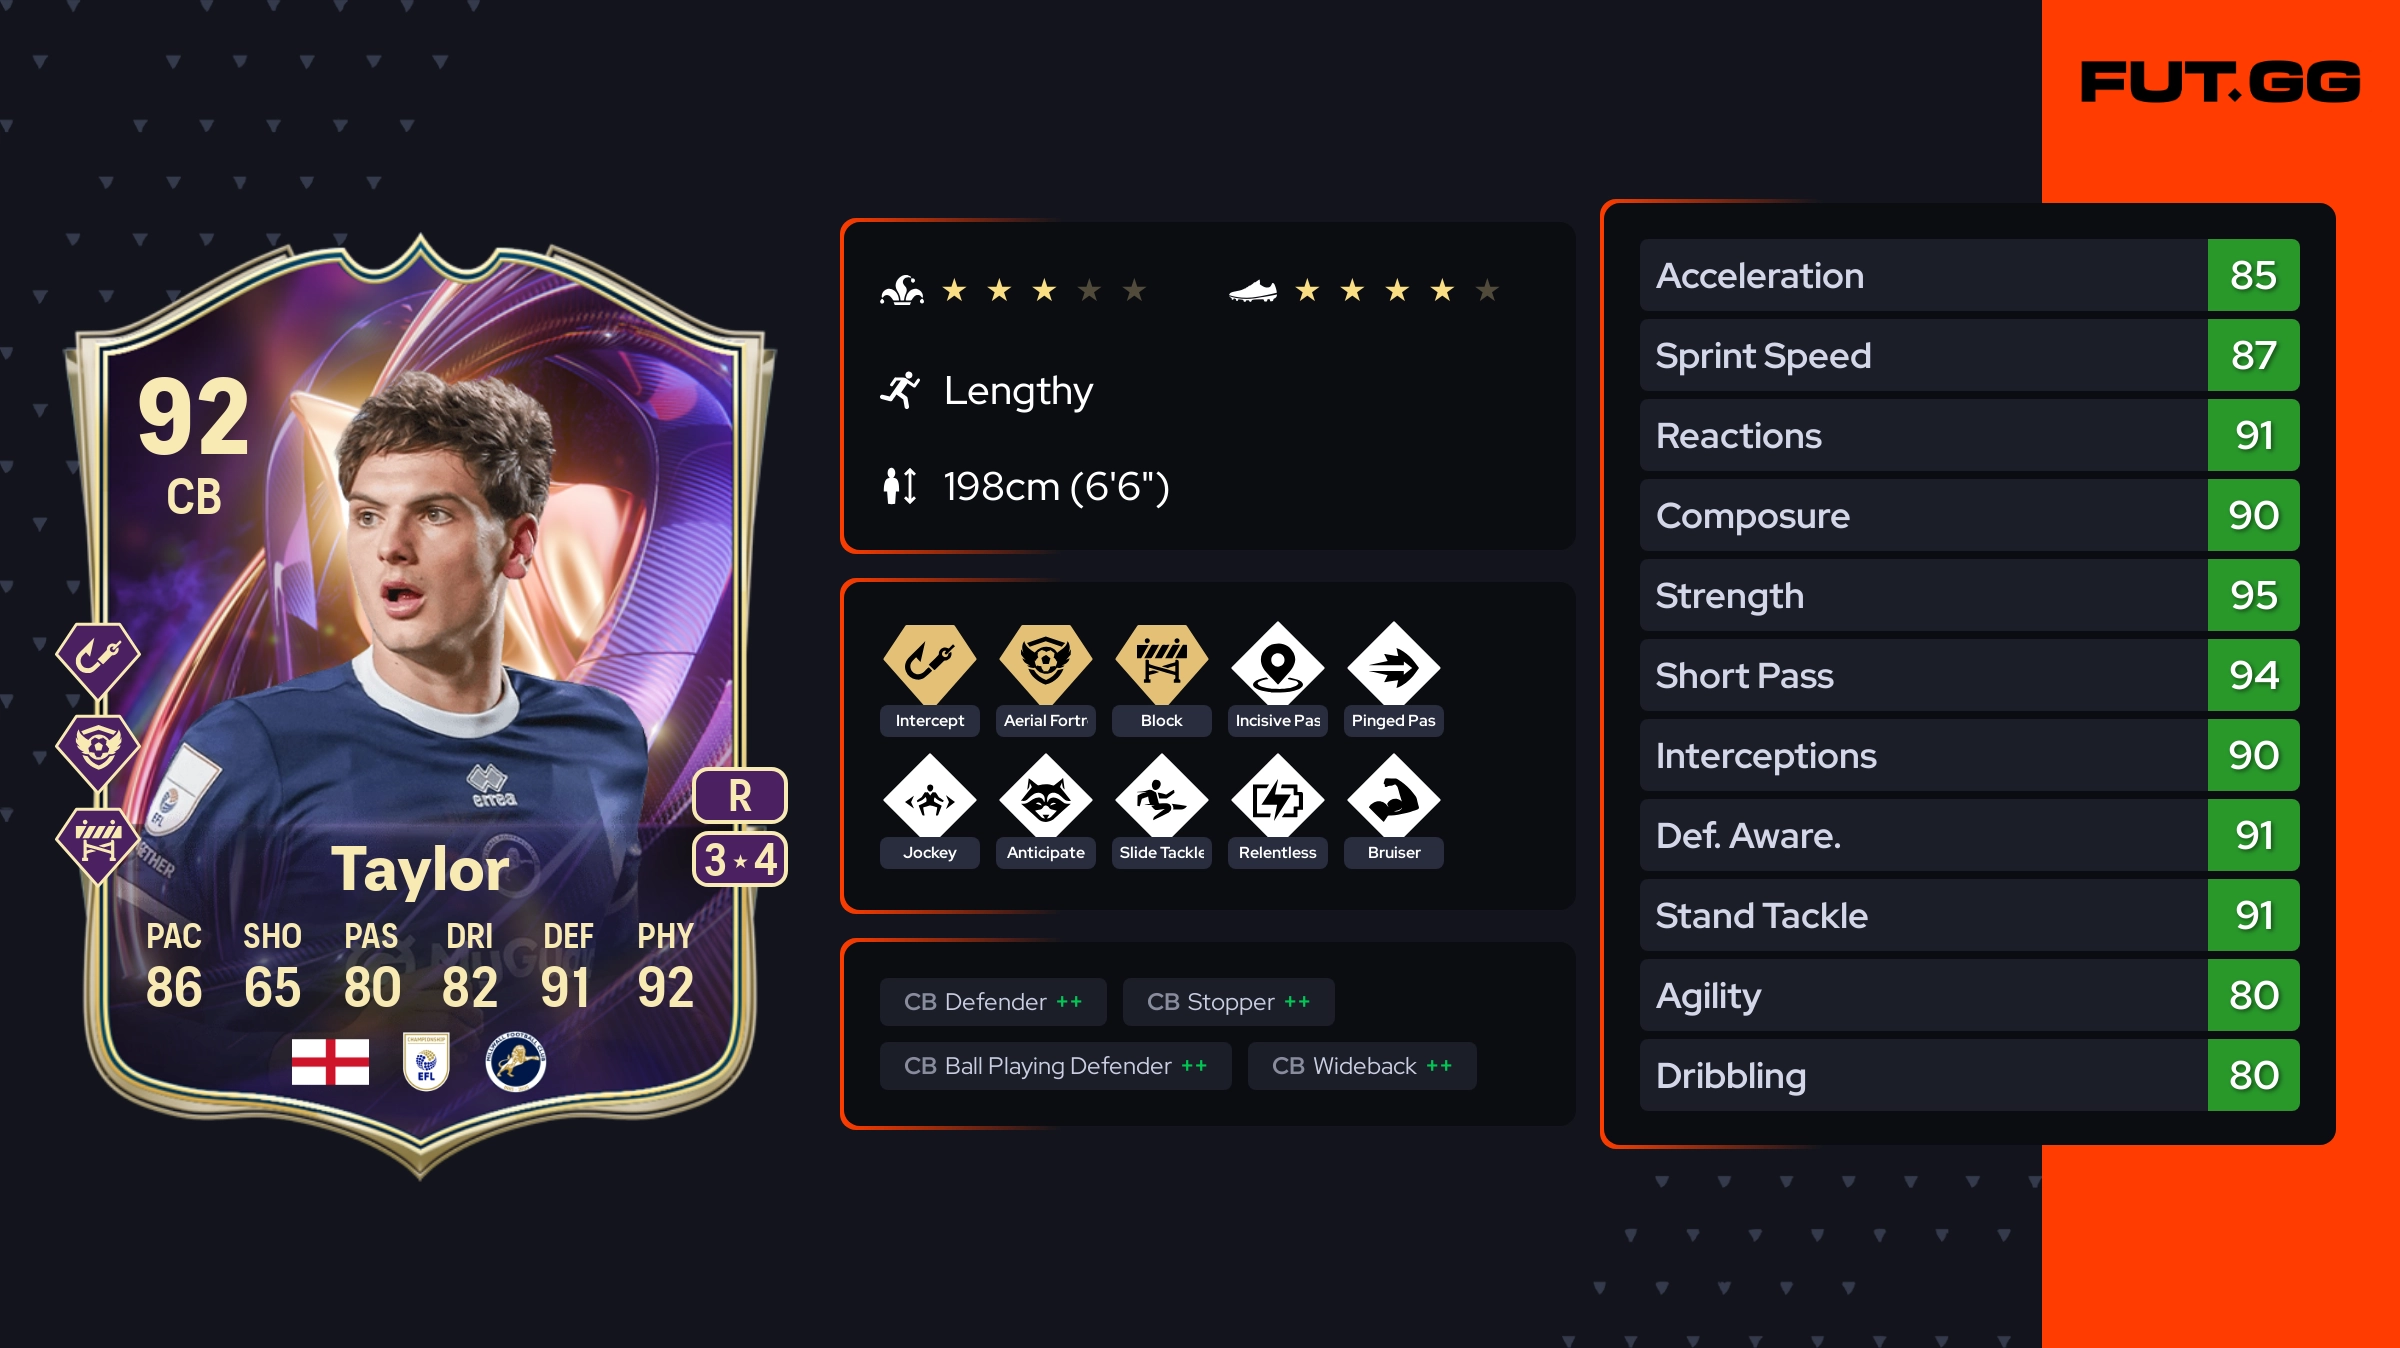
Task: Select the Aerial Fortress playstyle icon
Action: (1045, 664)
